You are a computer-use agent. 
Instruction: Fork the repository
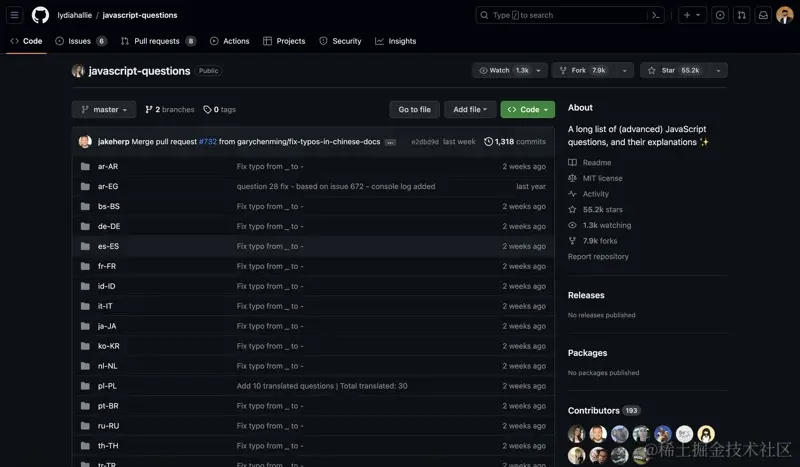[583, 70]
